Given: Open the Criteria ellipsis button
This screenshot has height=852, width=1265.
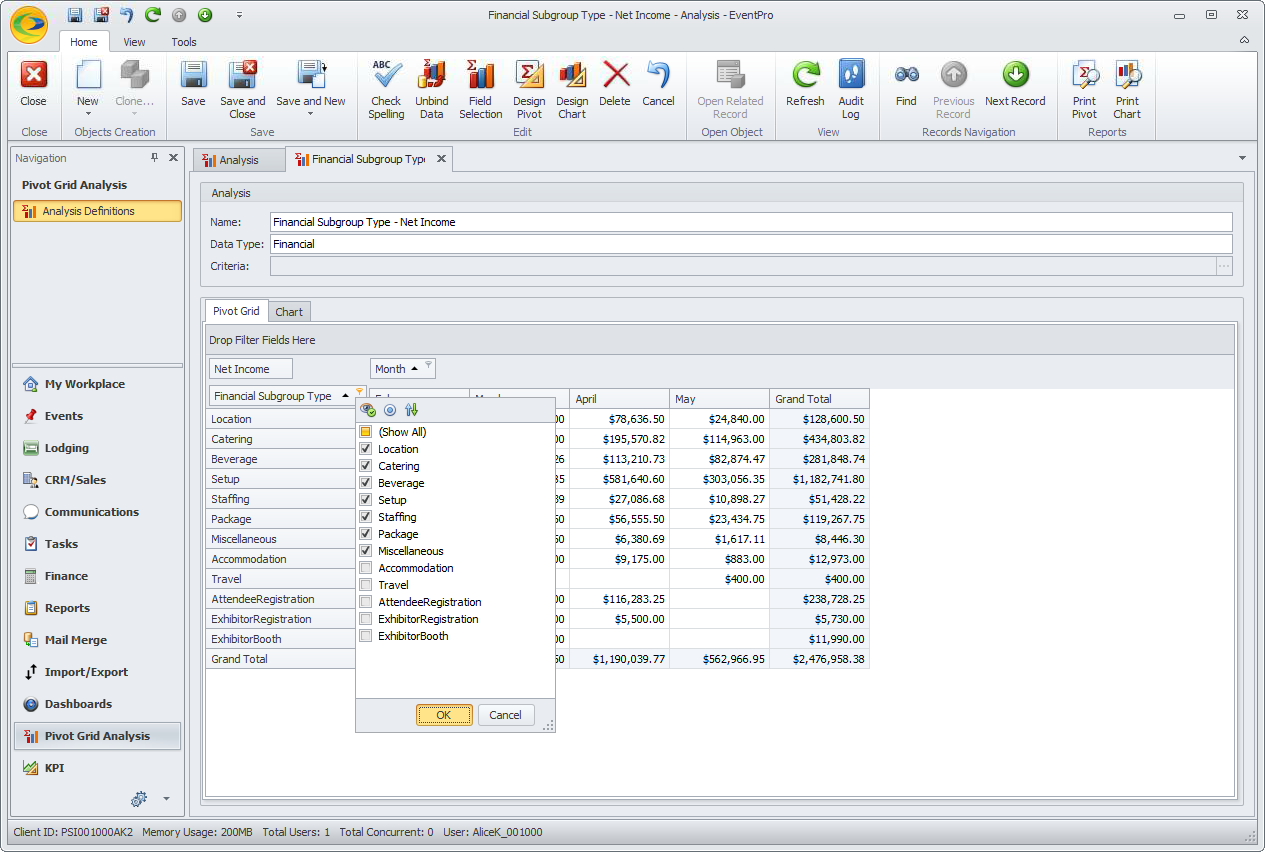Looking at the screenshot, I should 1224,266.
